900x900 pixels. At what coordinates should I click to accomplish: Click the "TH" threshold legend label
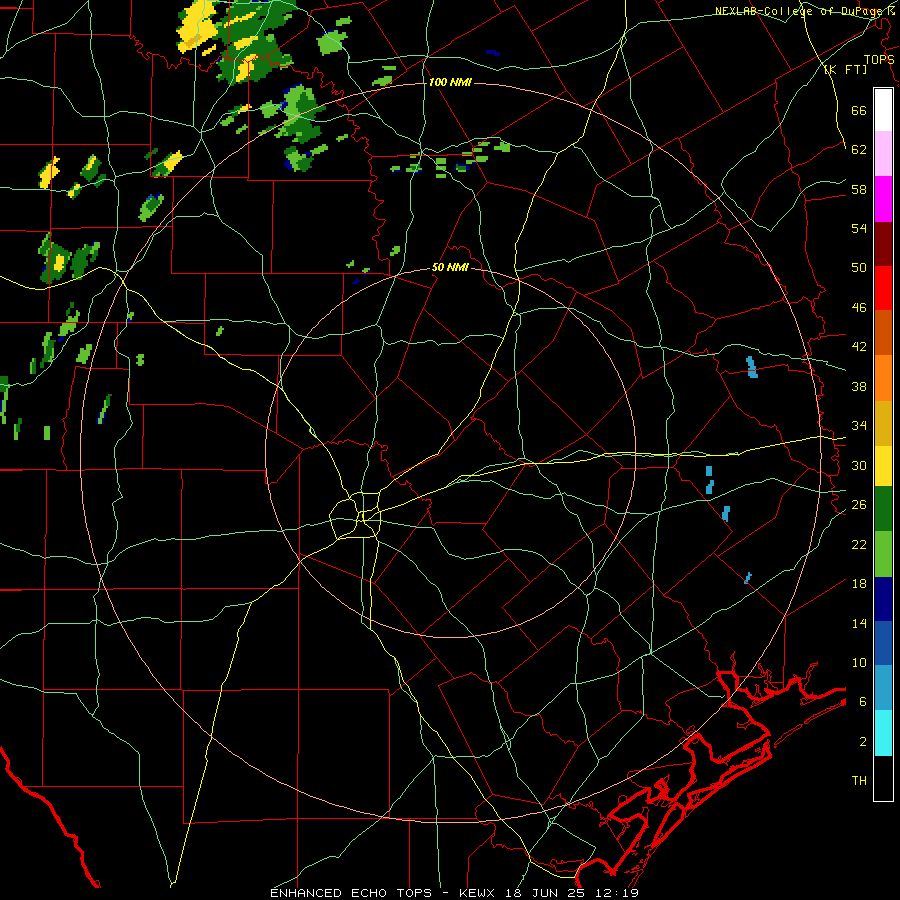pos(859,781)
